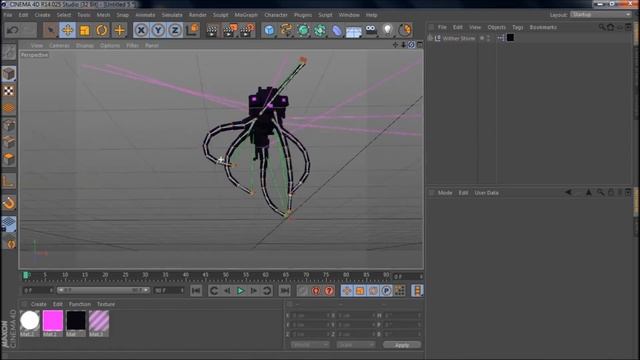
Task: Go to end of animation
Action: [284, 291]
